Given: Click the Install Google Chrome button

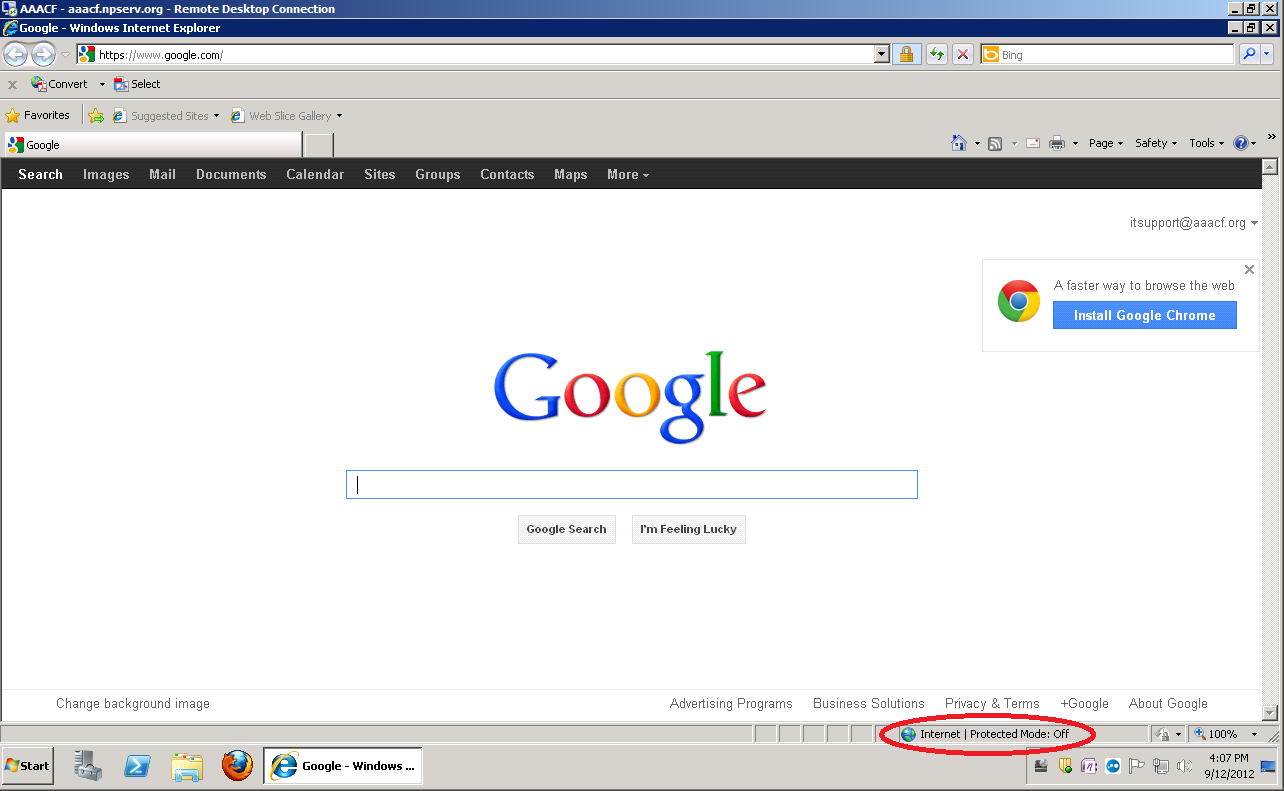Looking at the screenshot, I should point(1145,315).
